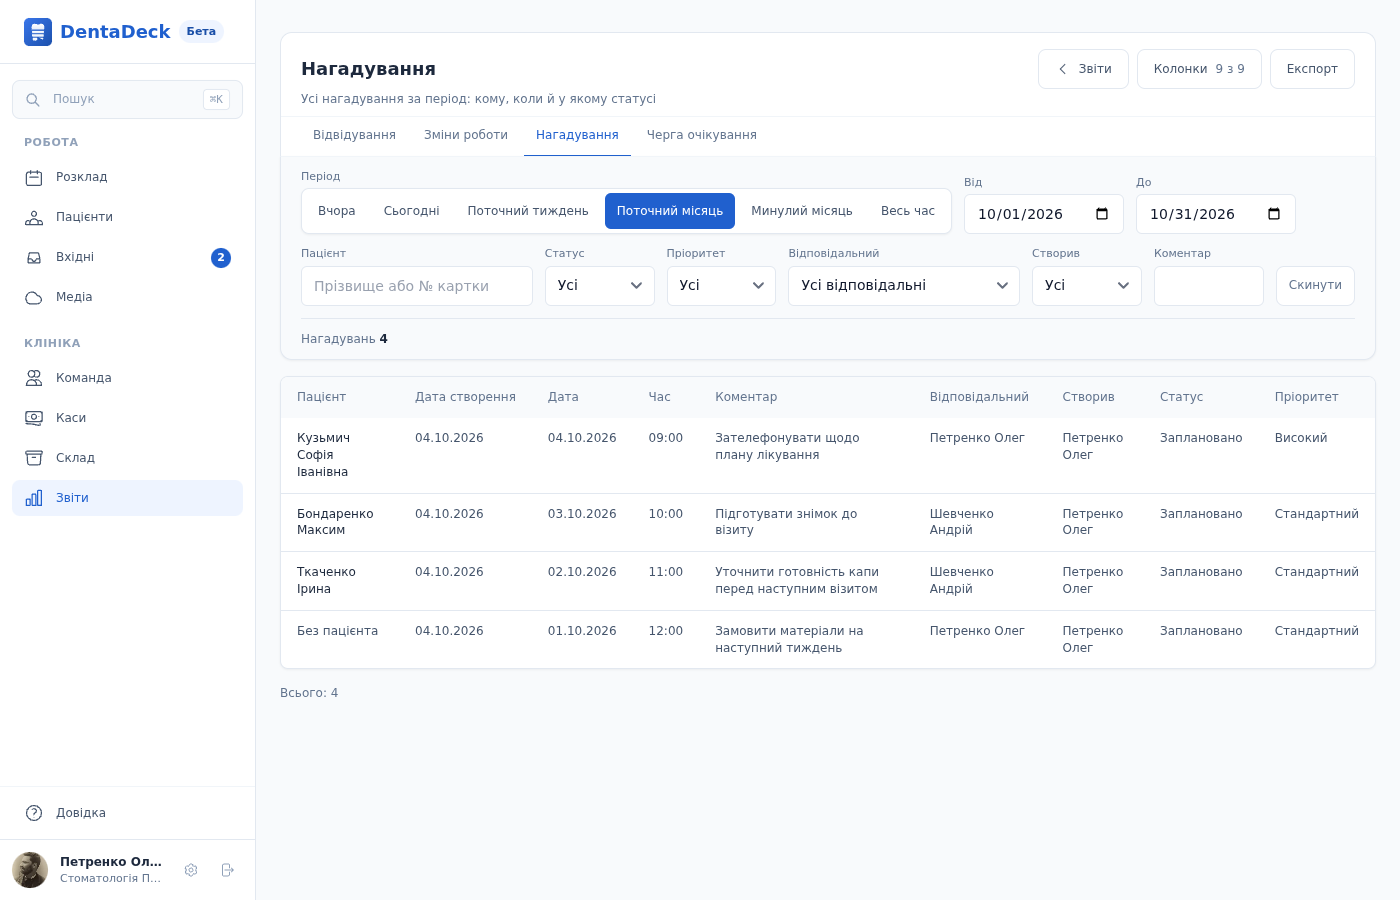Switch to the Відвідування tab
Screen dimensions: 1400x900
click(354, 135)
